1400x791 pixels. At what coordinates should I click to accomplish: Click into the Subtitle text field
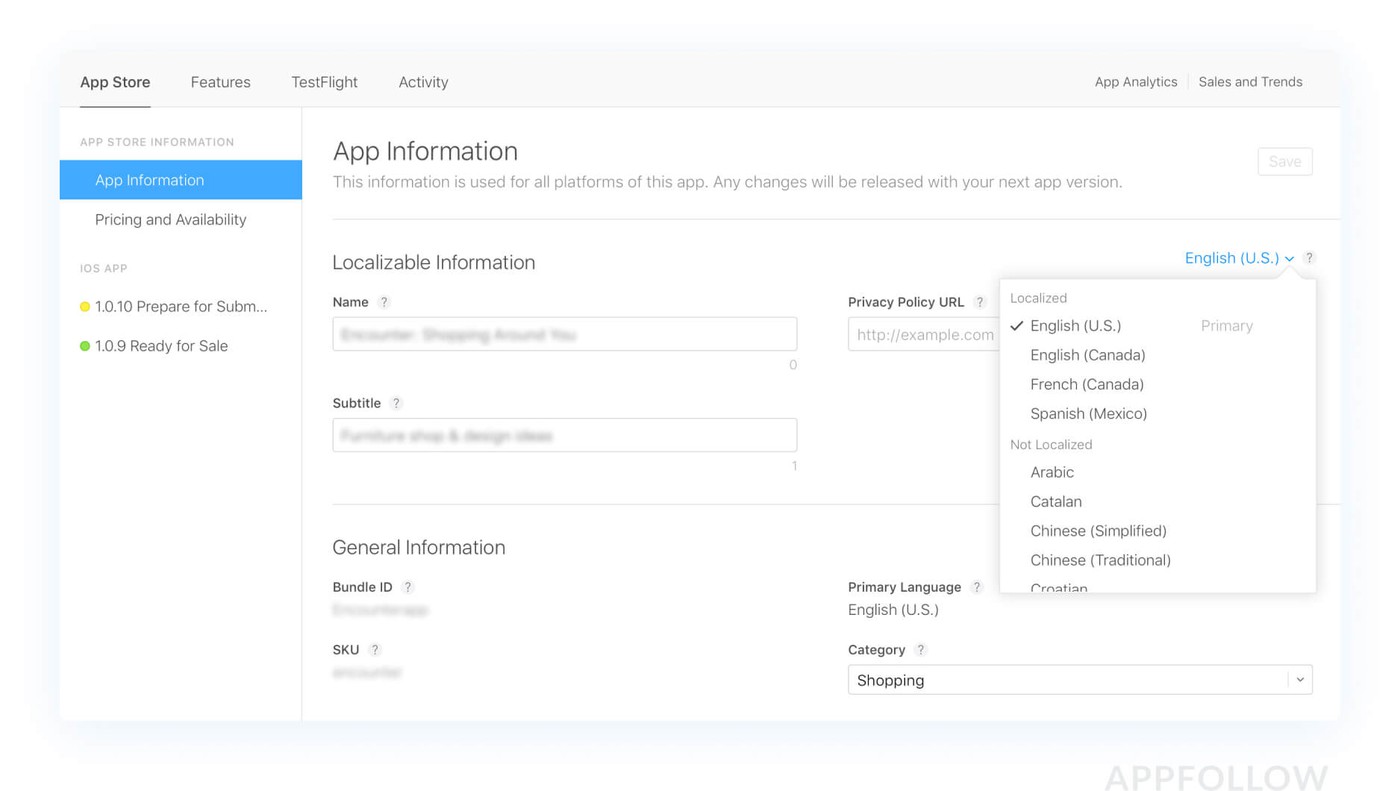click(x=564, y=435)
